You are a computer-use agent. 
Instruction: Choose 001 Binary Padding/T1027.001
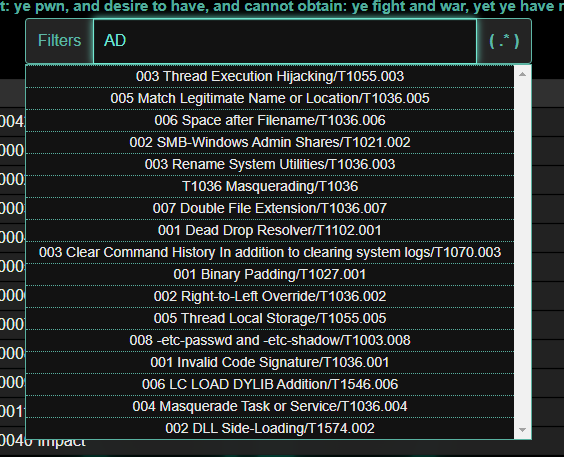tap(270, 274)
